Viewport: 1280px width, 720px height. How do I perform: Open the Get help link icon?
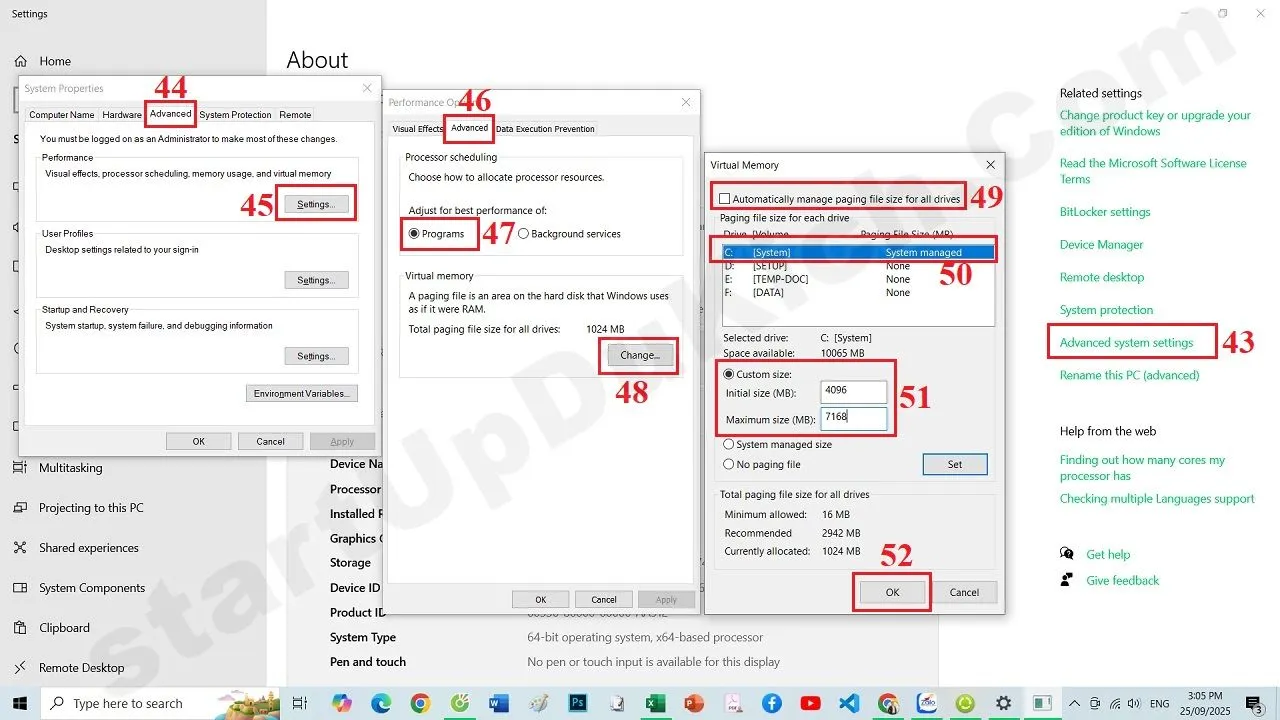tap(1067, 555)
